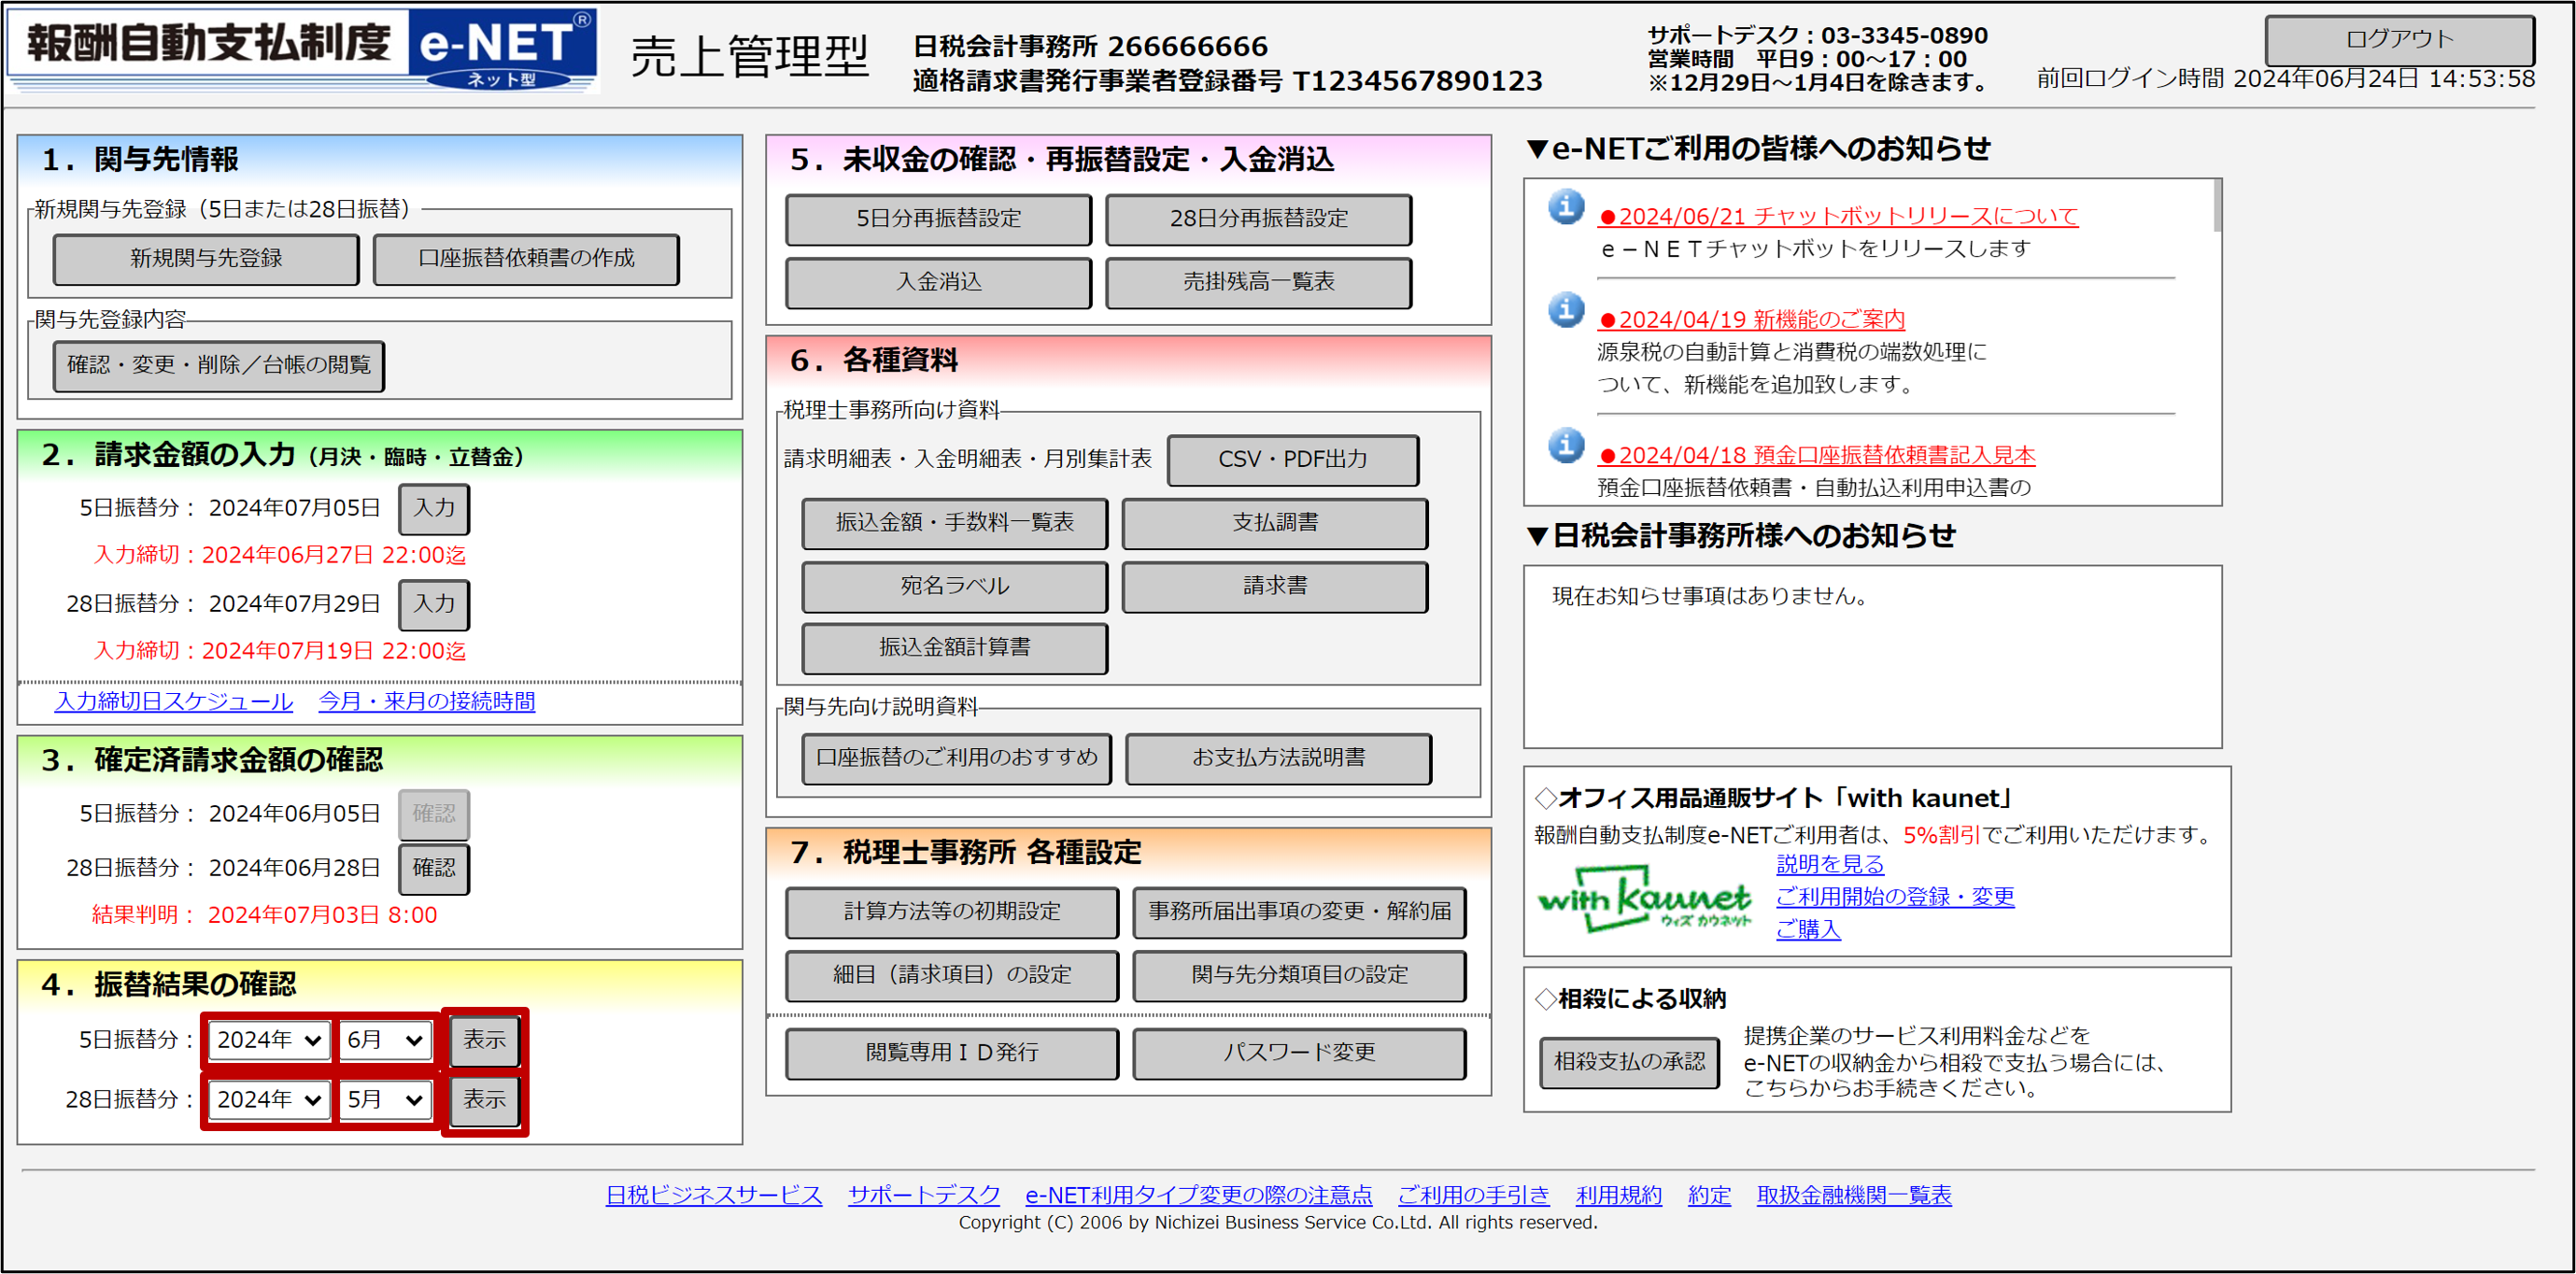Viewport: 2576px width, 1274px height.
Task: Open month dropdown showing 6月
Action: [x=385, y=1040]
